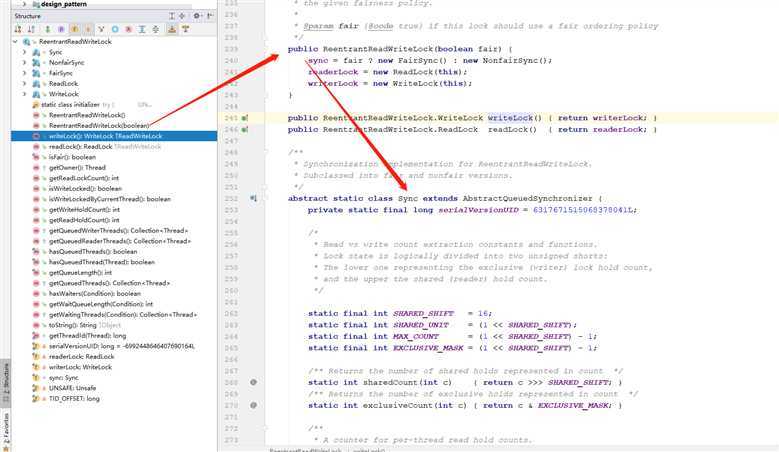779x452 pixels.
Task: Expand the WriteLock class node
Action: pyautogui.click(x=24, y=94)
